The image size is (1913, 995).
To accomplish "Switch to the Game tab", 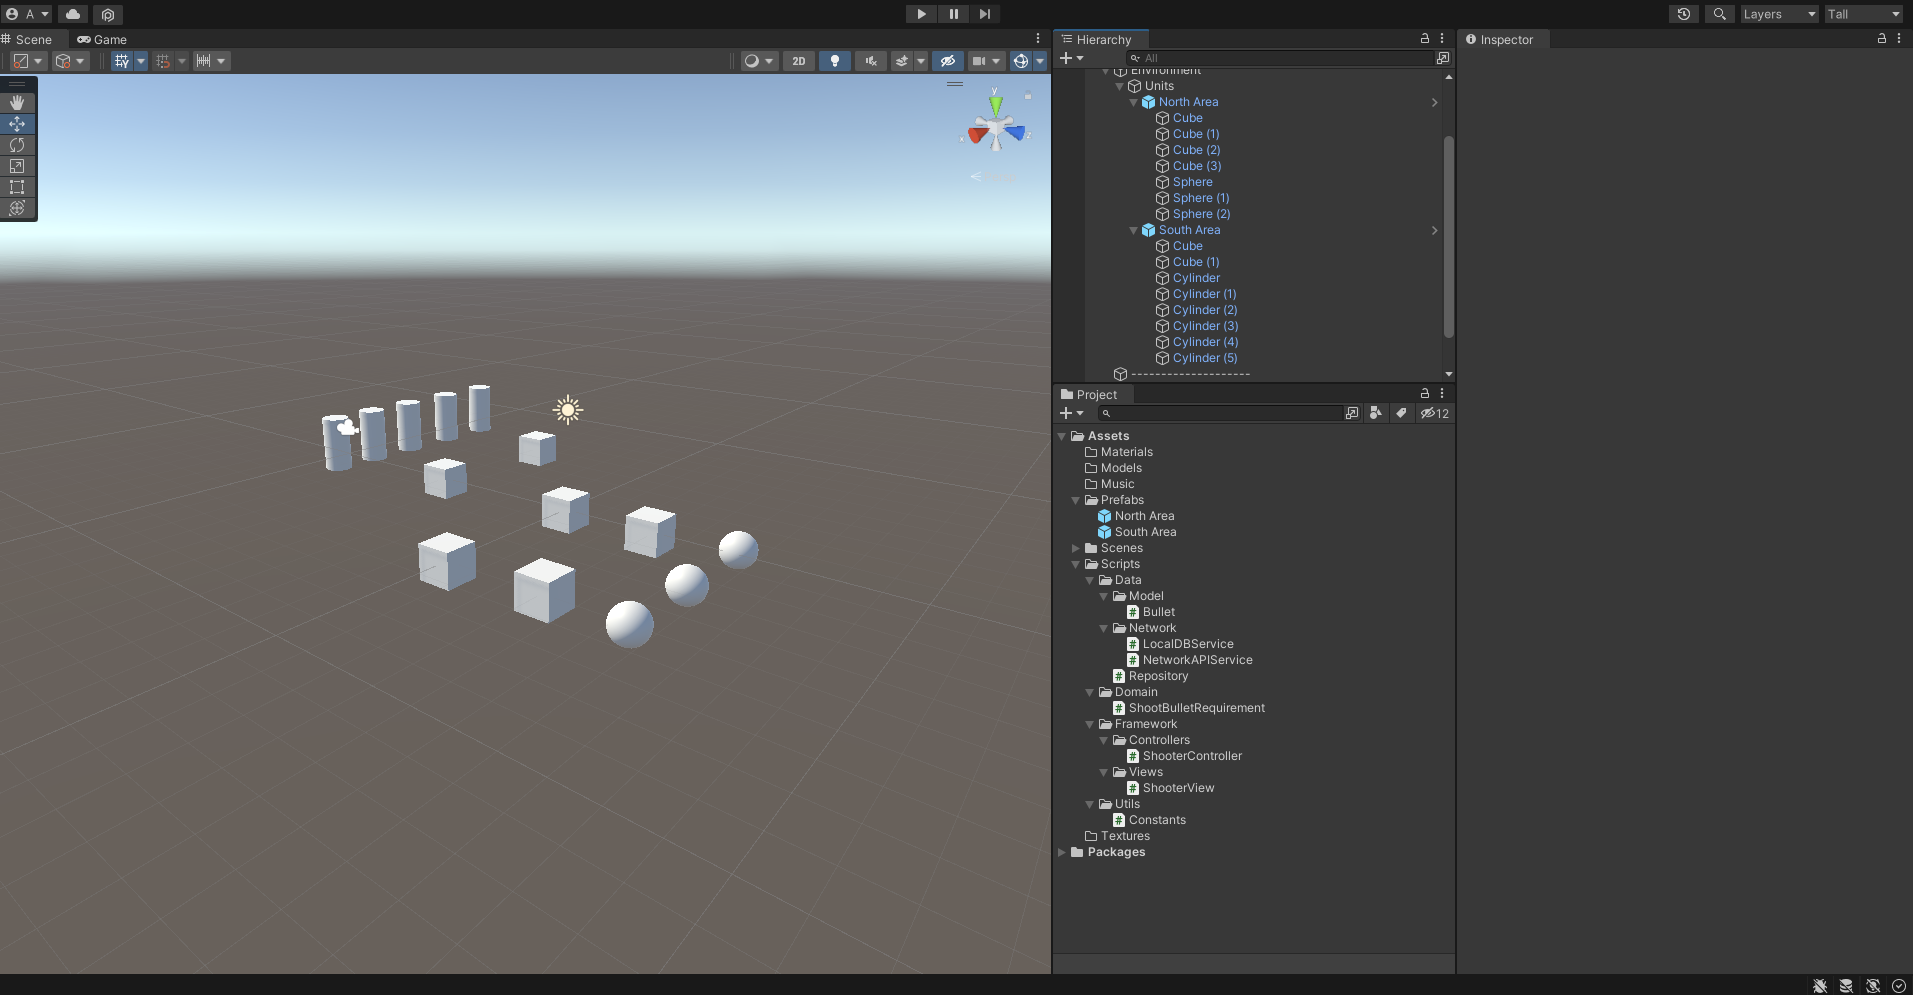I will (x=102, y=40).
